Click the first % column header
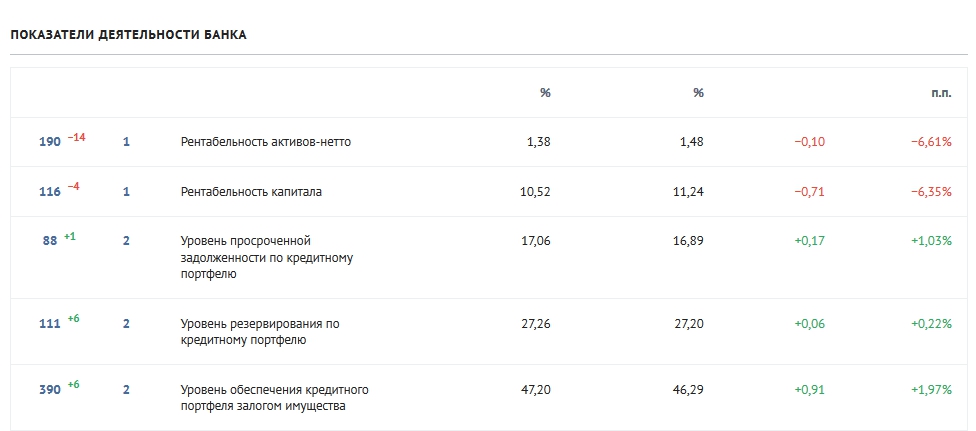The width and height of the screenshot is (976, 431). tap(545, 93)
